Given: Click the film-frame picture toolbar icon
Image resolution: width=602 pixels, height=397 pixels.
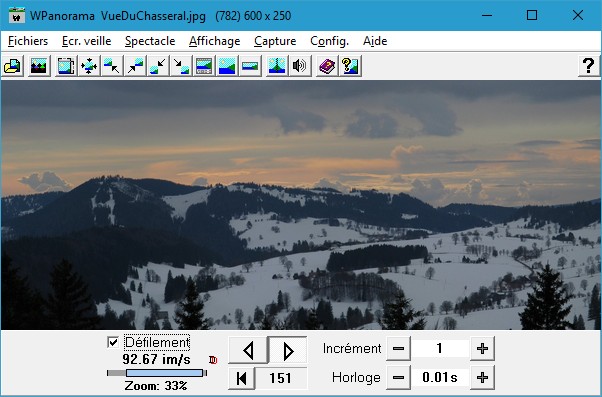Looking at the screenshot, I should [x=66, y=66].
